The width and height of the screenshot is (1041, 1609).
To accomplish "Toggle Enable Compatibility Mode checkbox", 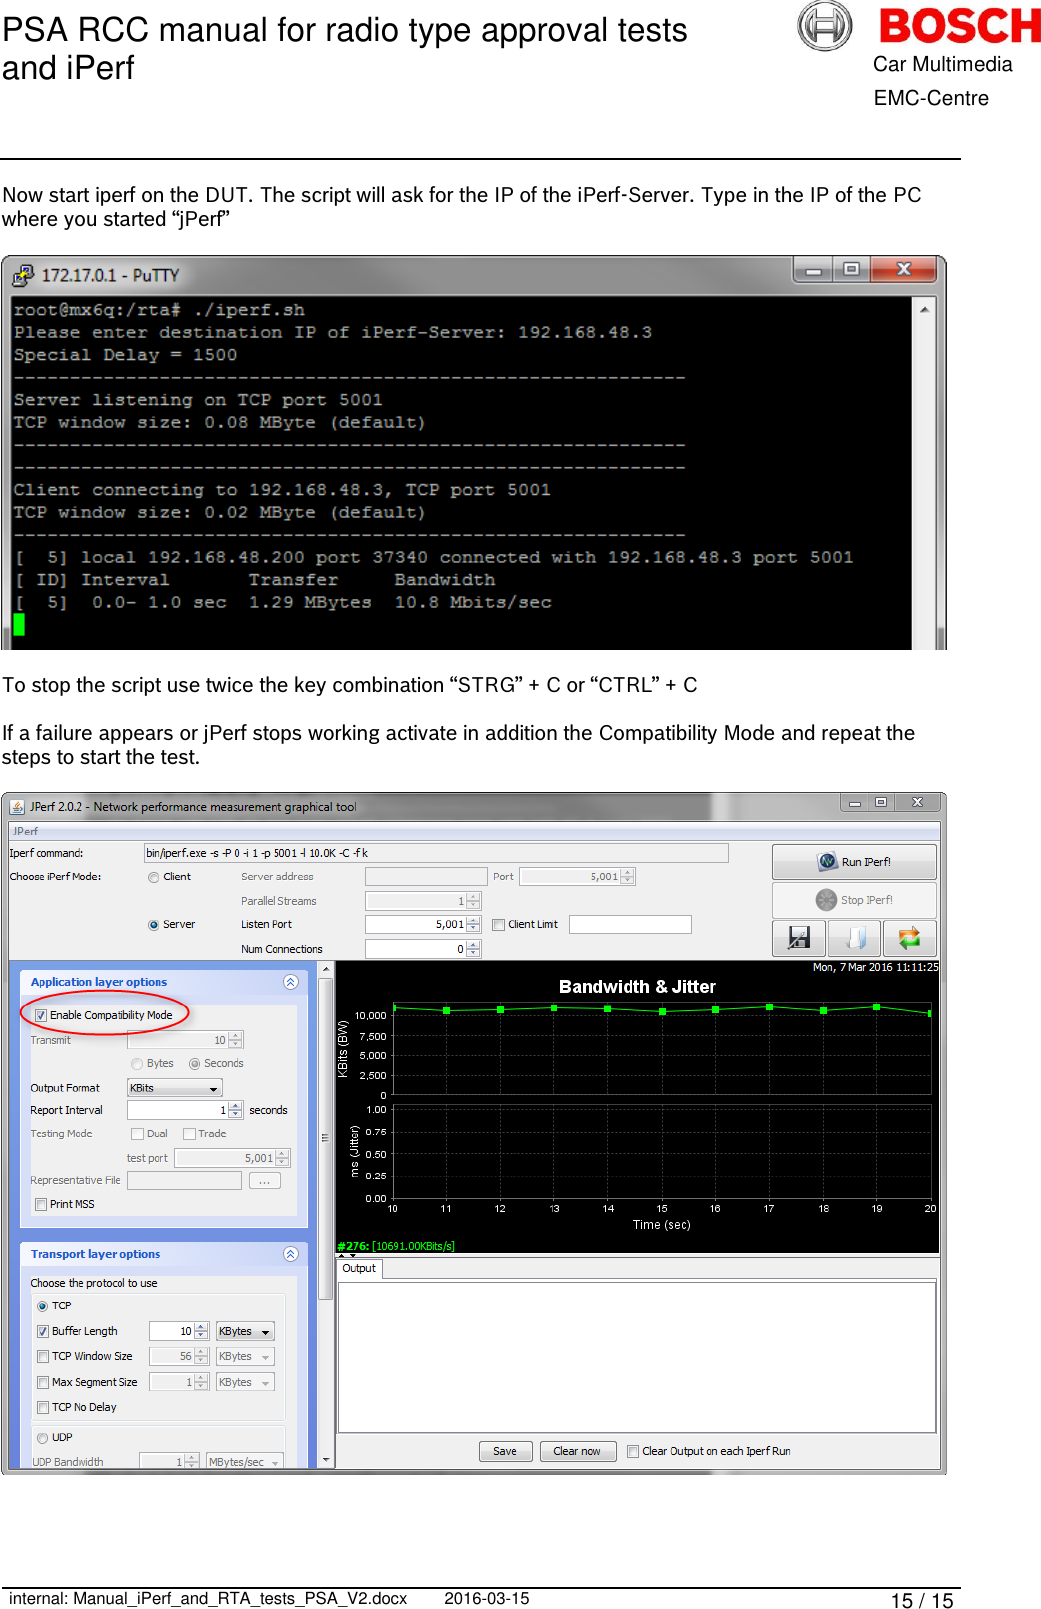I will coord(41,1015).
